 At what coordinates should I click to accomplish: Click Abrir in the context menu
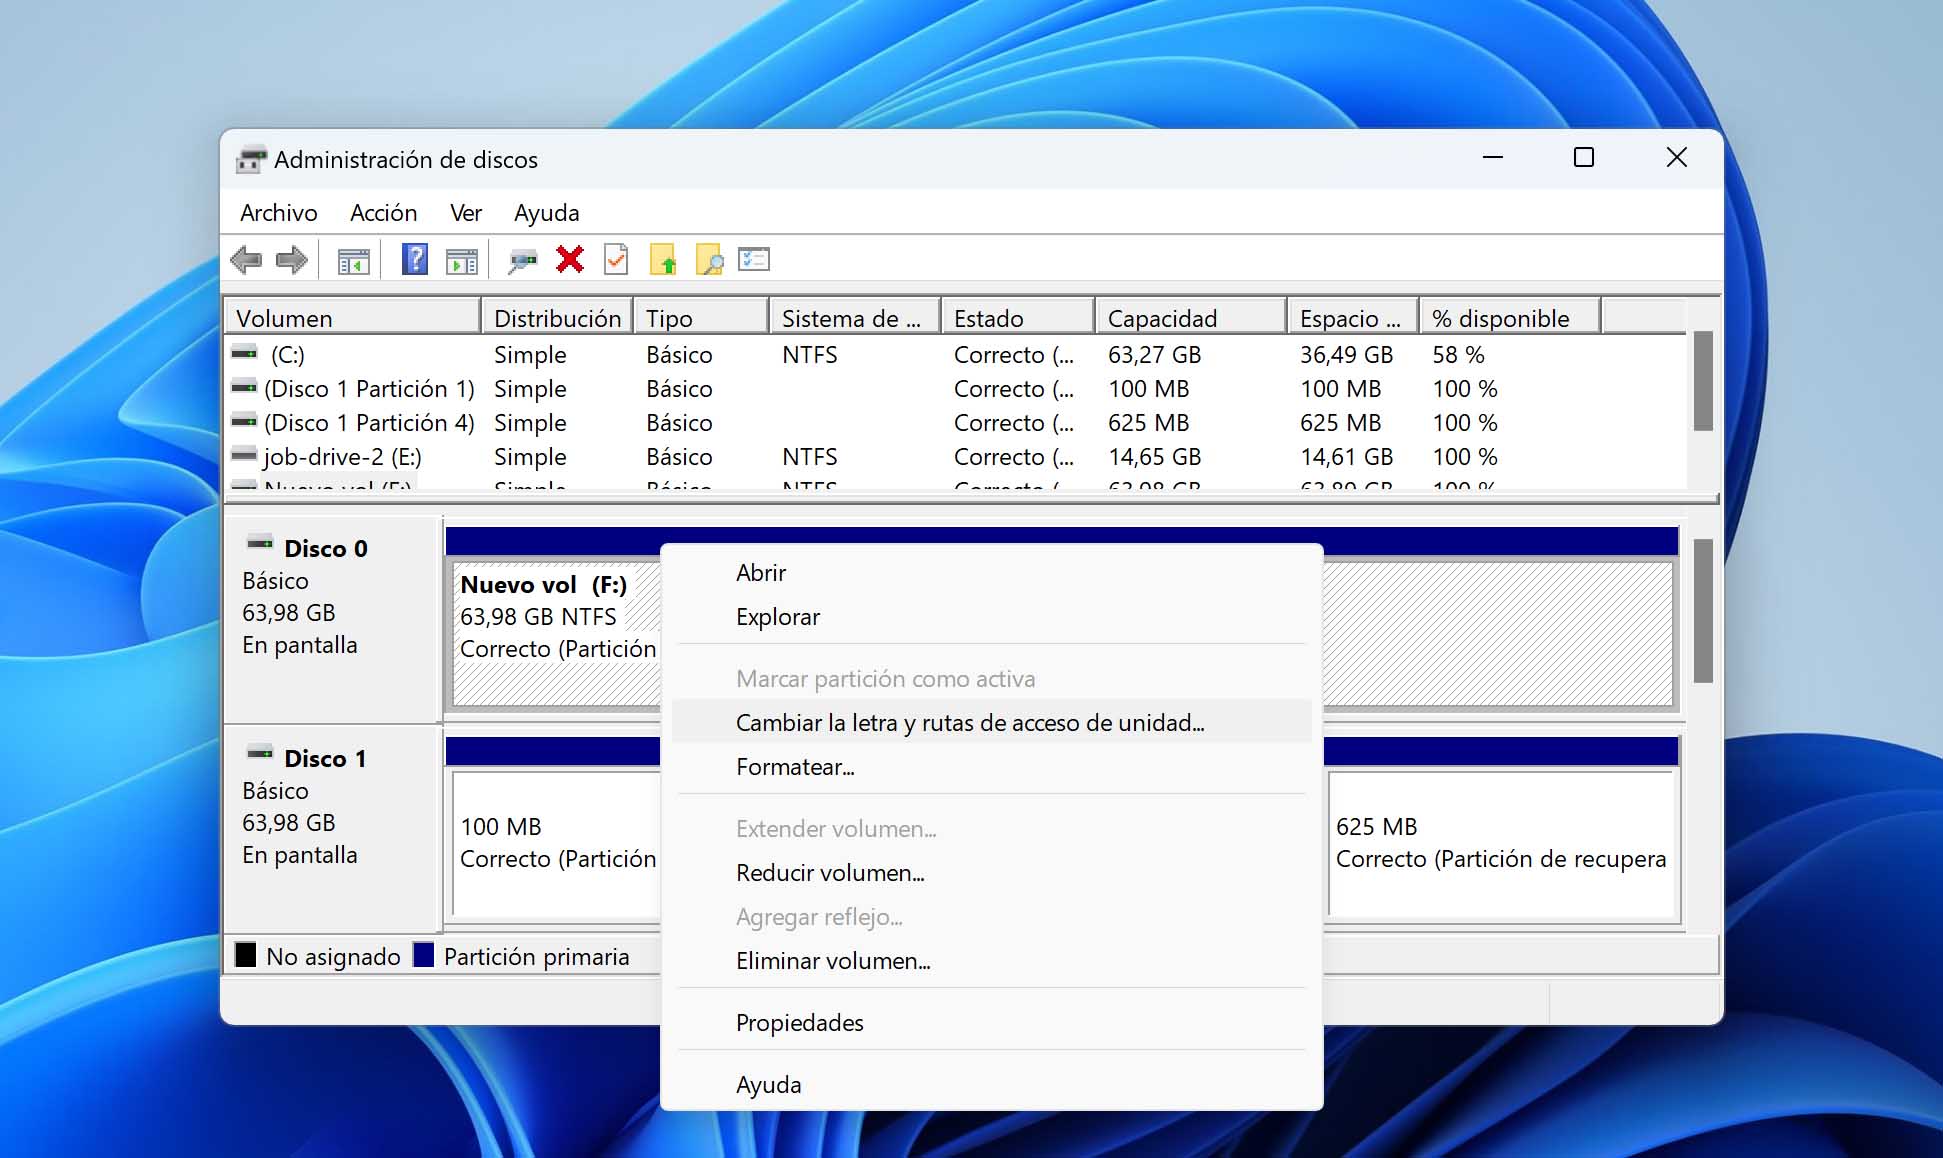click(x=762, y=572)
